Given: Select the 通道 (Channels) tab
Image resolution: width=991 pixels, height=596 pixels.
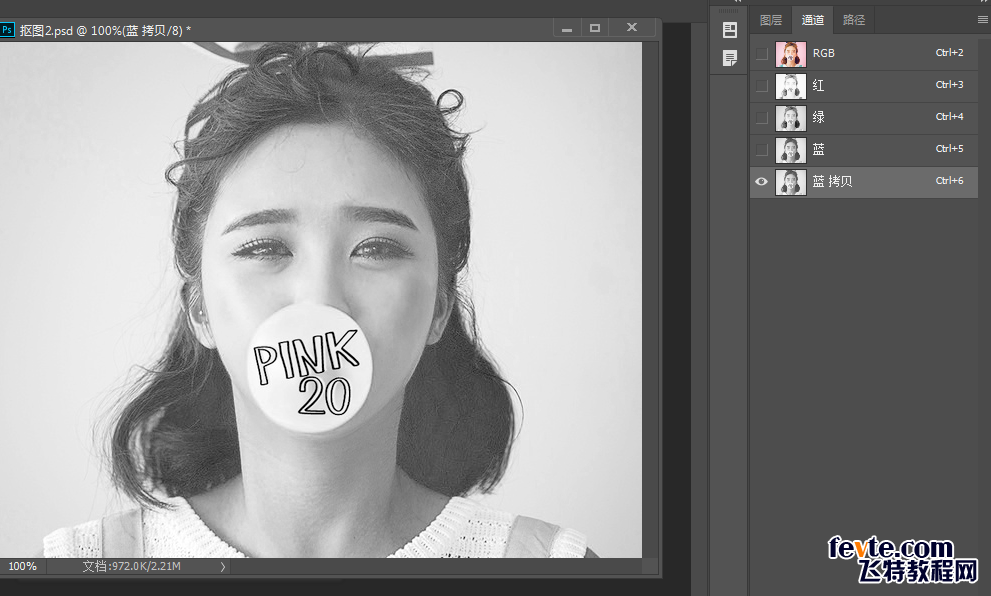Looking at the screenshot, I should click(812, 20).
